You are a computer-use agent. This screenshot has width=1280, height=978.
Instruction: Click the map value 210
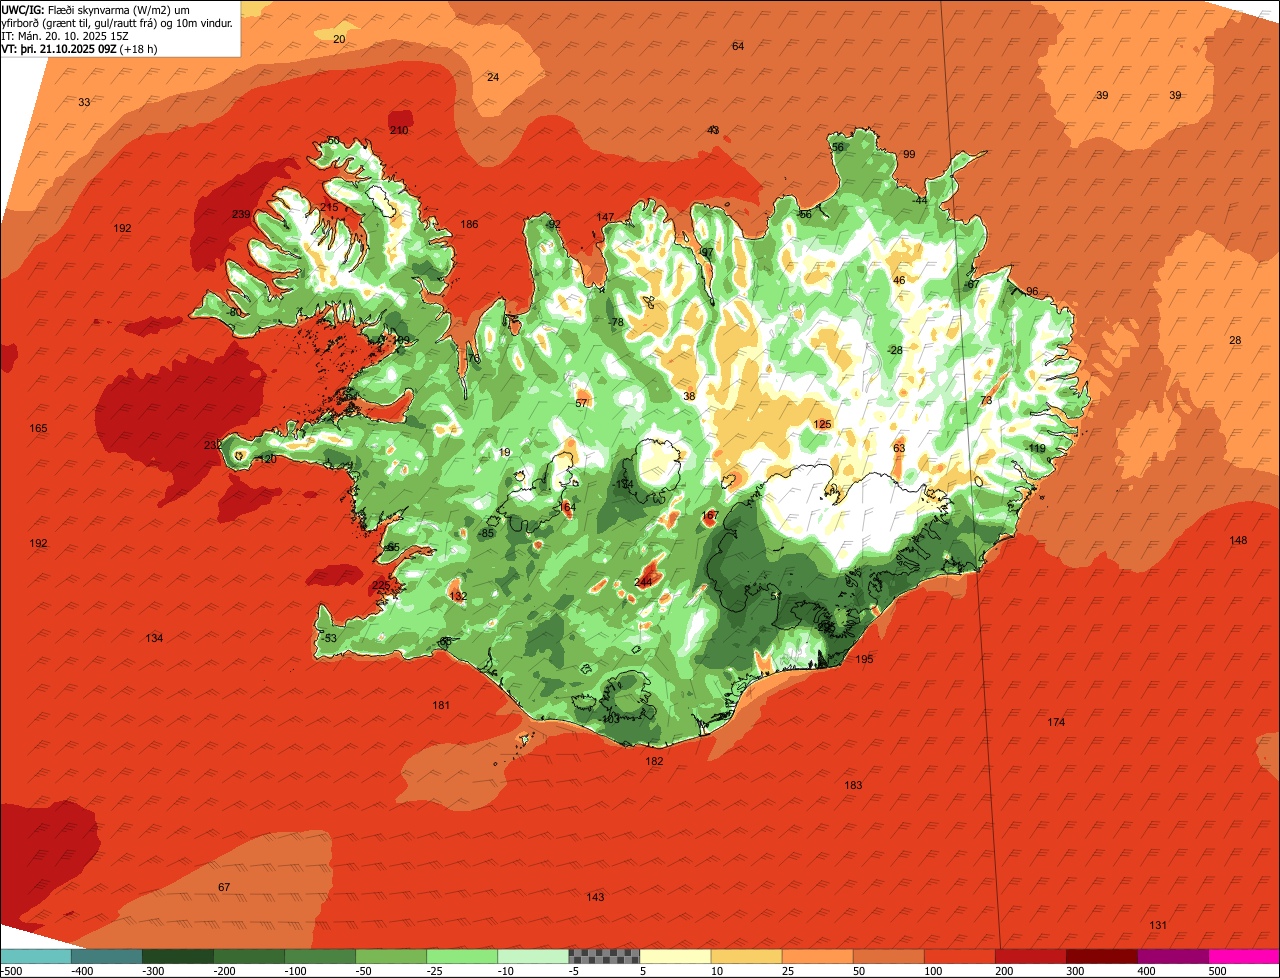coord(399,131)
